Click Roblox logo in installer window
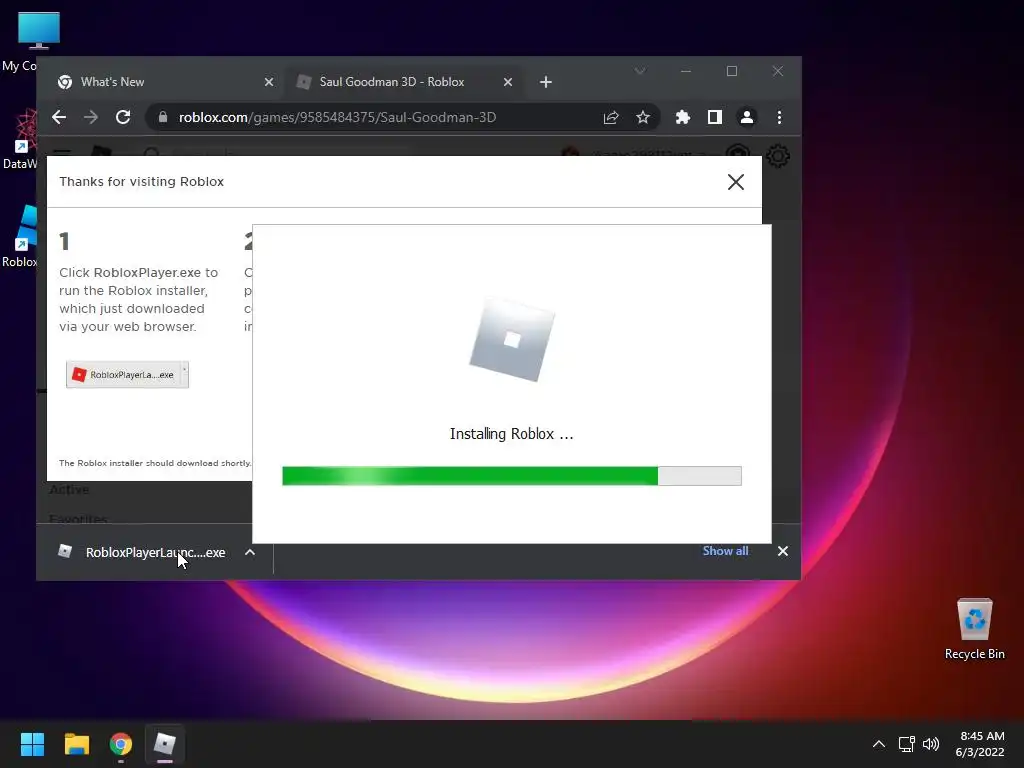 coord(512,340)
